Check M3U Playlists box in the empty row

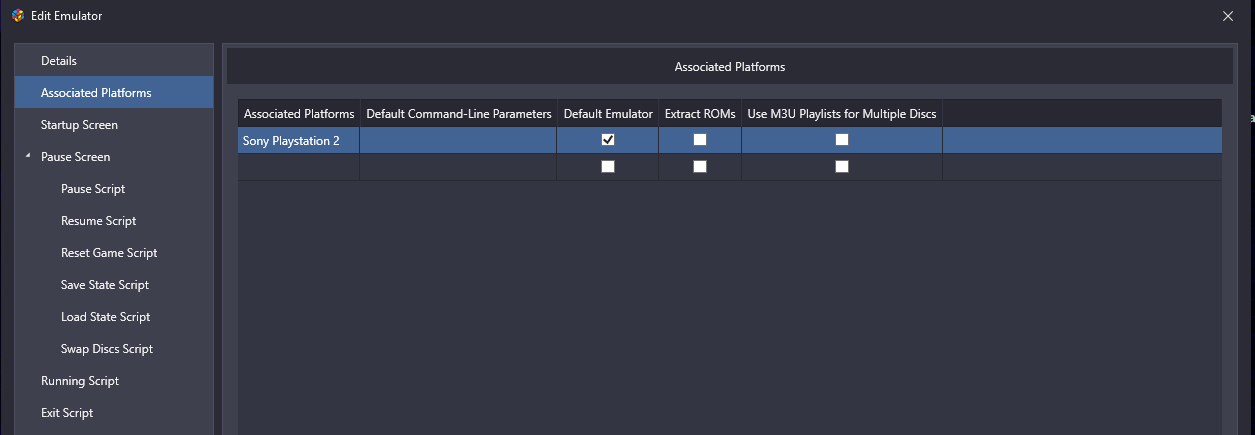(x=842, y=167)
